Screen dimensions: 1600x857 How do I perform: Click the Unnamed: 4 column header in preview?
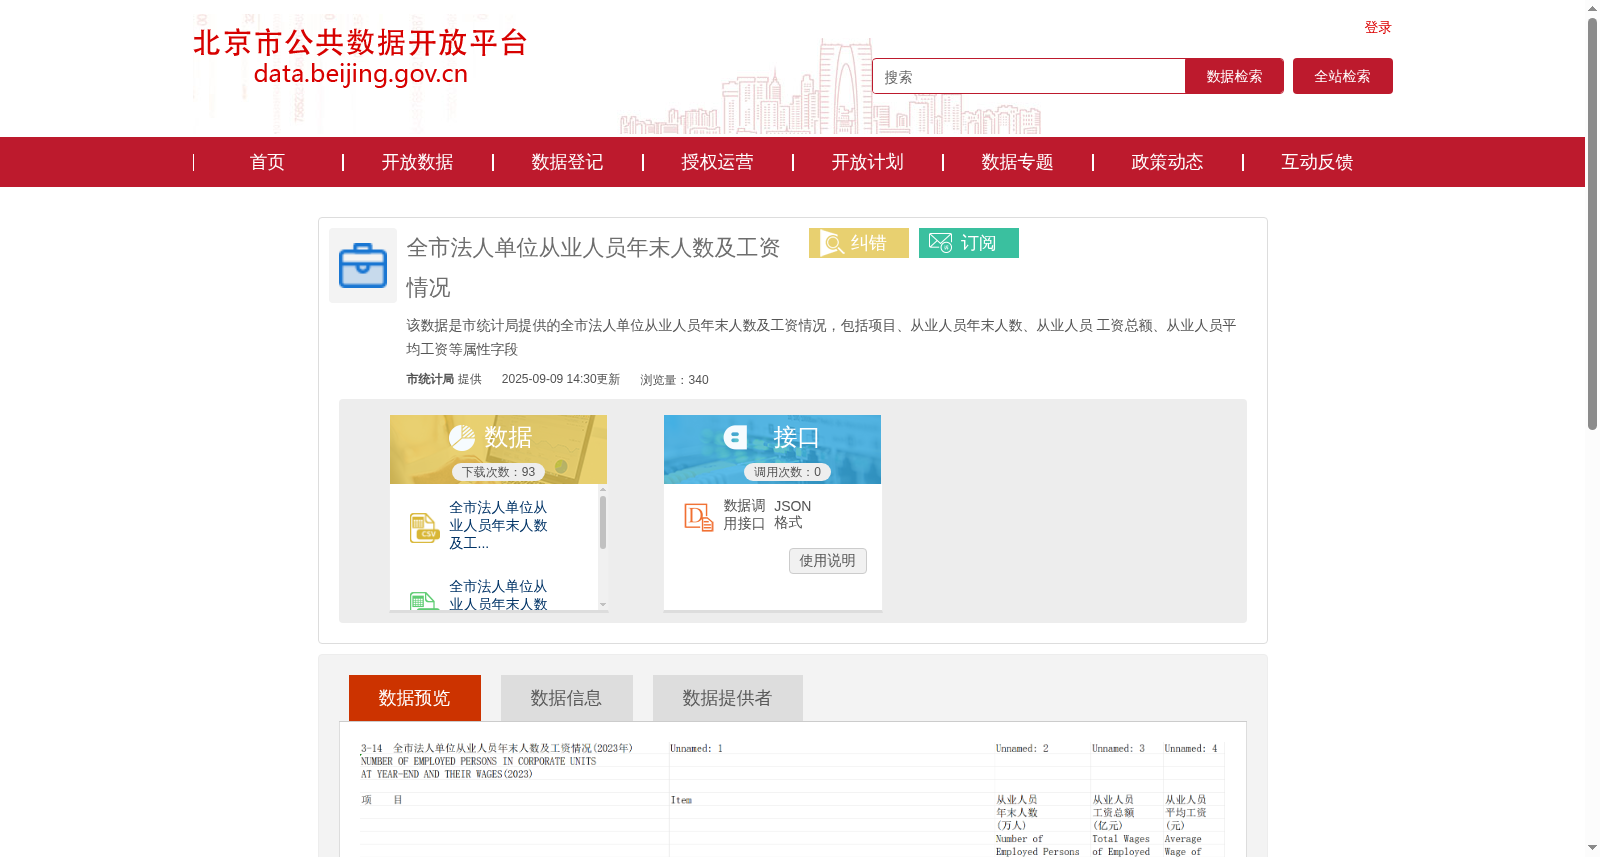[x=1191, y=748]
